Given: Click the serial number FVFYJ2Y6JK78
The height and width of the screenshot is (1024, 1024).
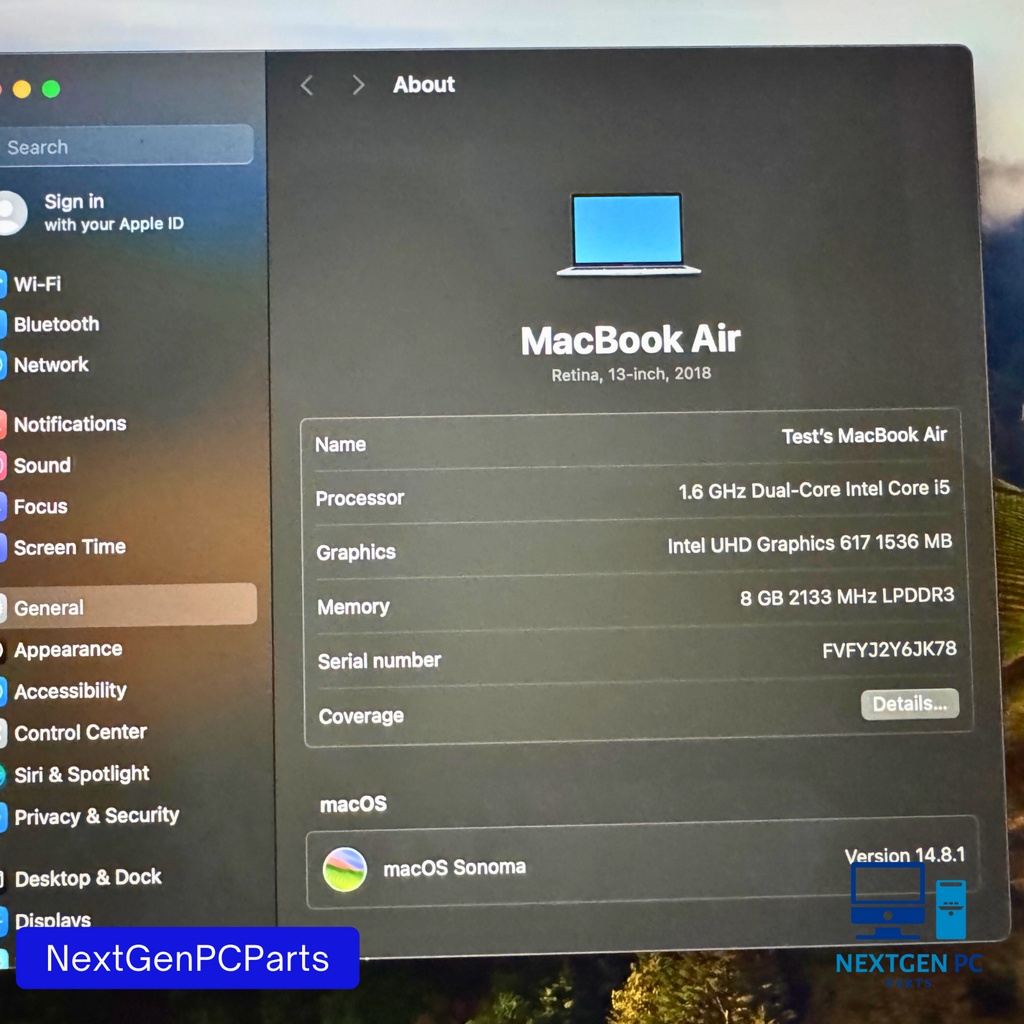Looking at the screenshot, I should [x=889, y=650].
